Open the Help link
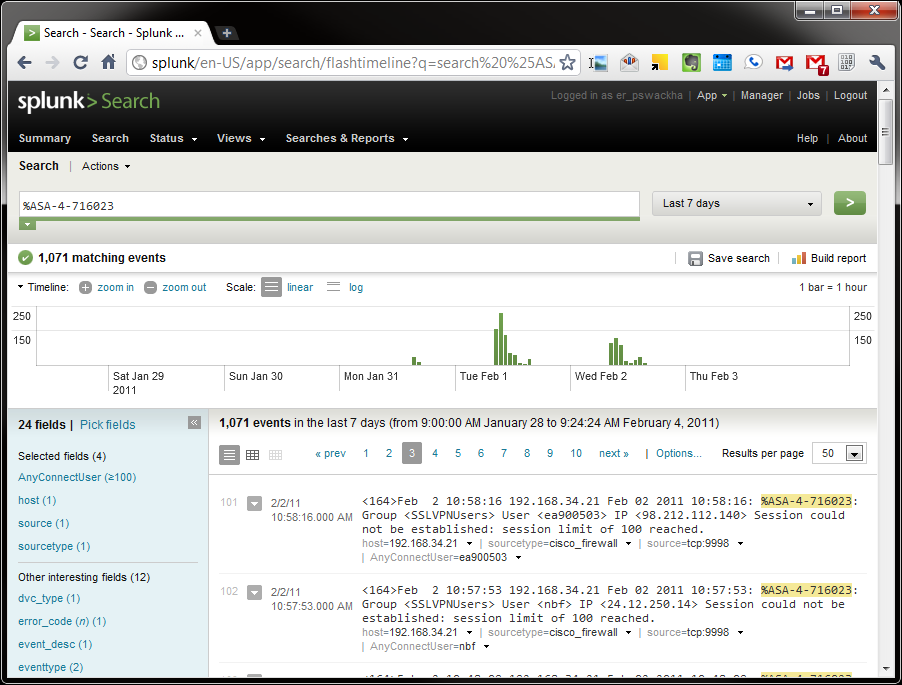Screen dimensions: 902x685 [807, 138]
